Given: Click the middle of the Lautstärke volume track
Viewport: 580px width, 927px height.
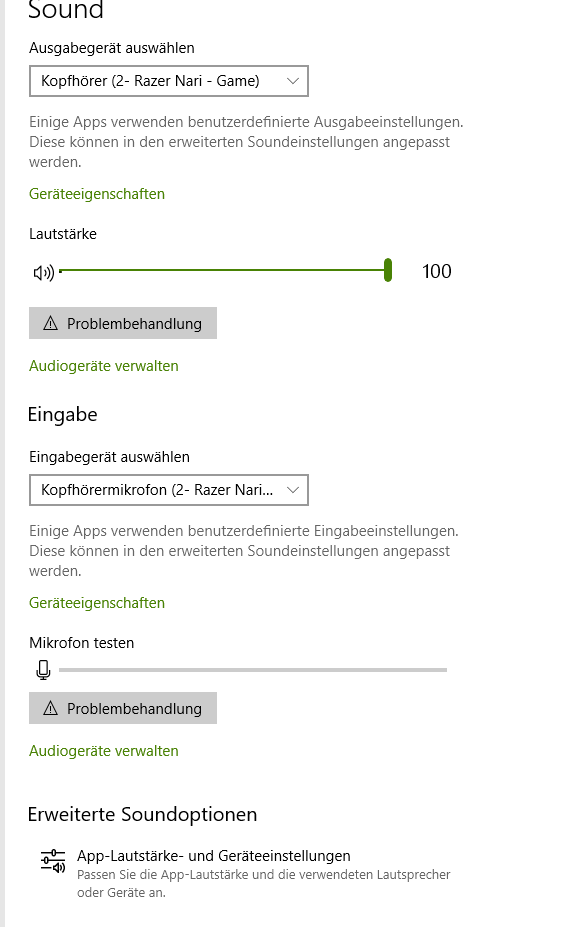Looking at the screenshot, I should tap(223, 270).
